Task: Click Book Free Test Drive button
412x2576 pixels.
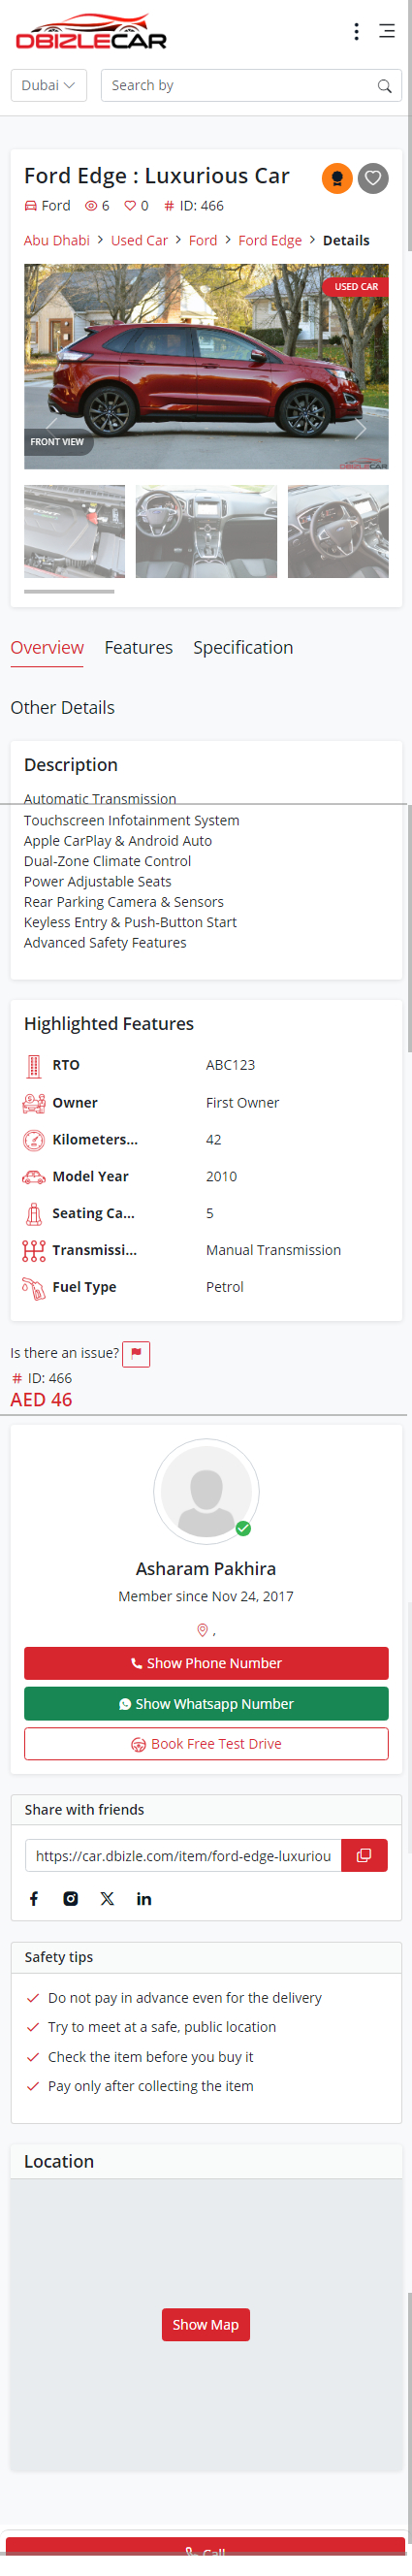Action: 206,1743
